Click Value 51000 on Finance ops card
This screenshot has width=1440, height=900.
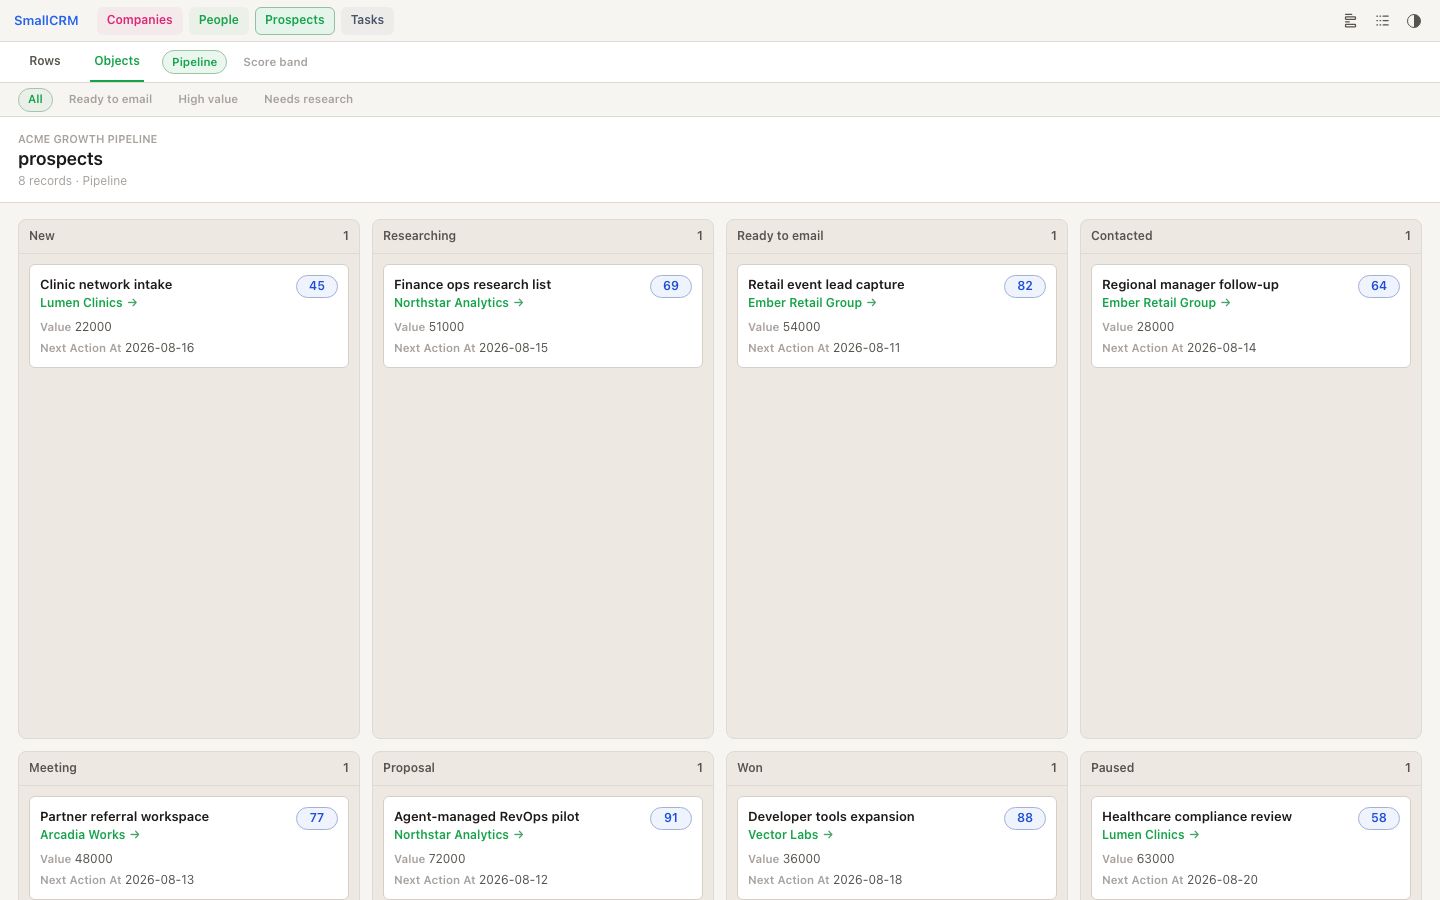[429, 327]
